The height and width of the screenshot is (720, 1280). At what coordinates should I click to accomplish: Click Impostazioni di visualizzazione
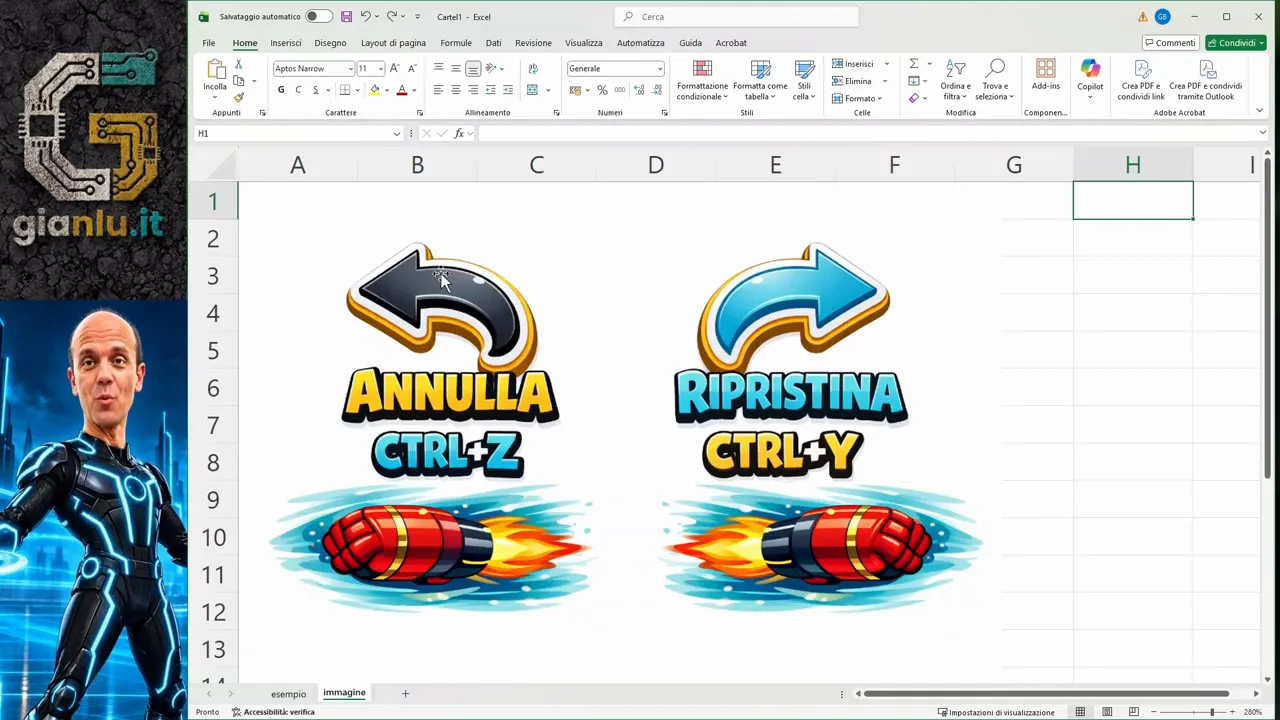click(996, 712)
